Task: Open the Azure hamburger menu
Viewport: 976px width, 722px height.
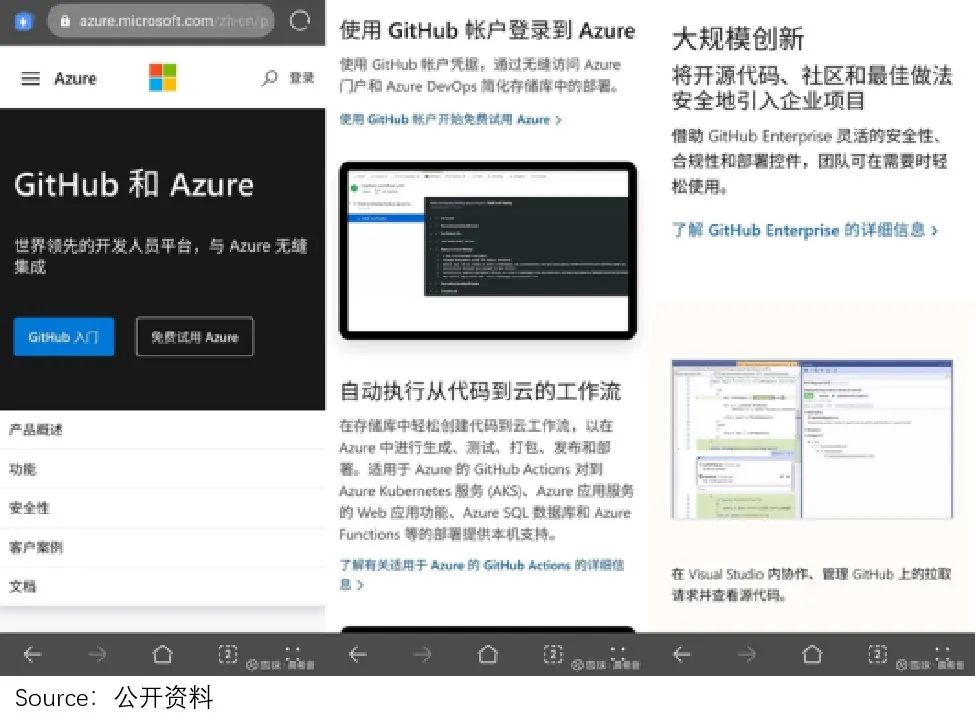Action: (x=30, y=78)
